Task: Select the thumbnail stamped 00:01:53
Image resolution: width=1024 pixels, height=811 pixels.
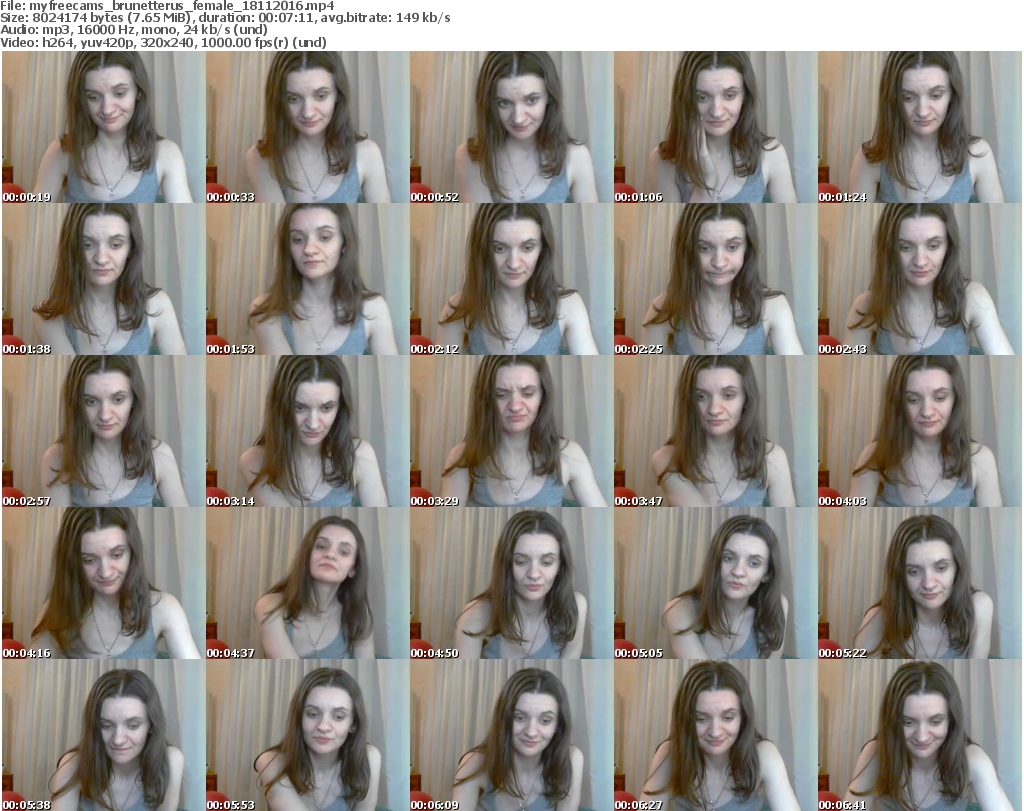Action: coord(308,279)
